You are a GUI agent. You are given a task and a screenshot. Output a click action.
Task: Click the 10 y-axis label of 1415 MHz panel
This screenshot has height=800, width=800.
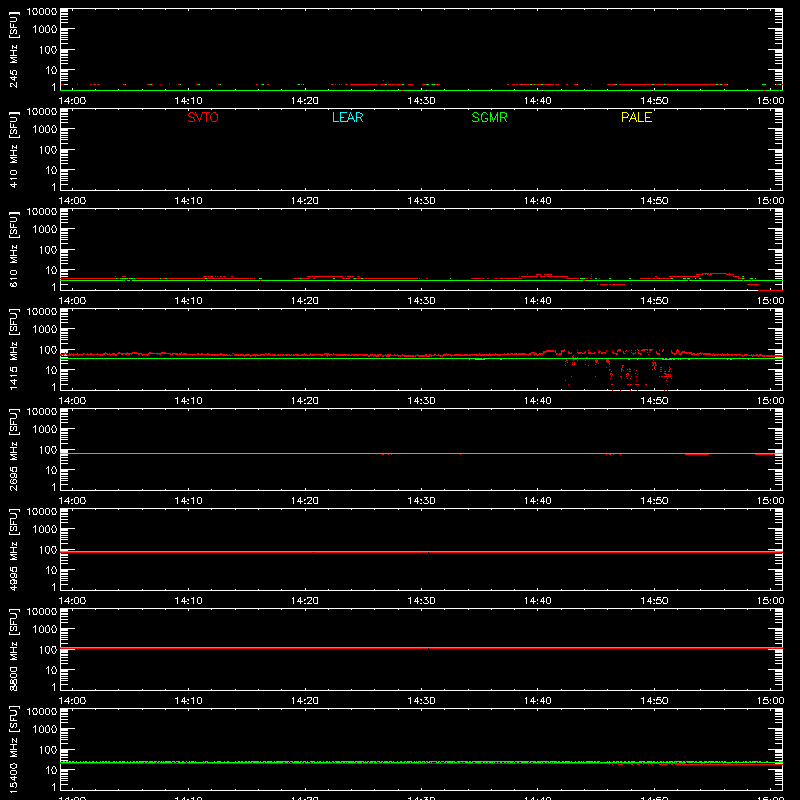point(52,370)
